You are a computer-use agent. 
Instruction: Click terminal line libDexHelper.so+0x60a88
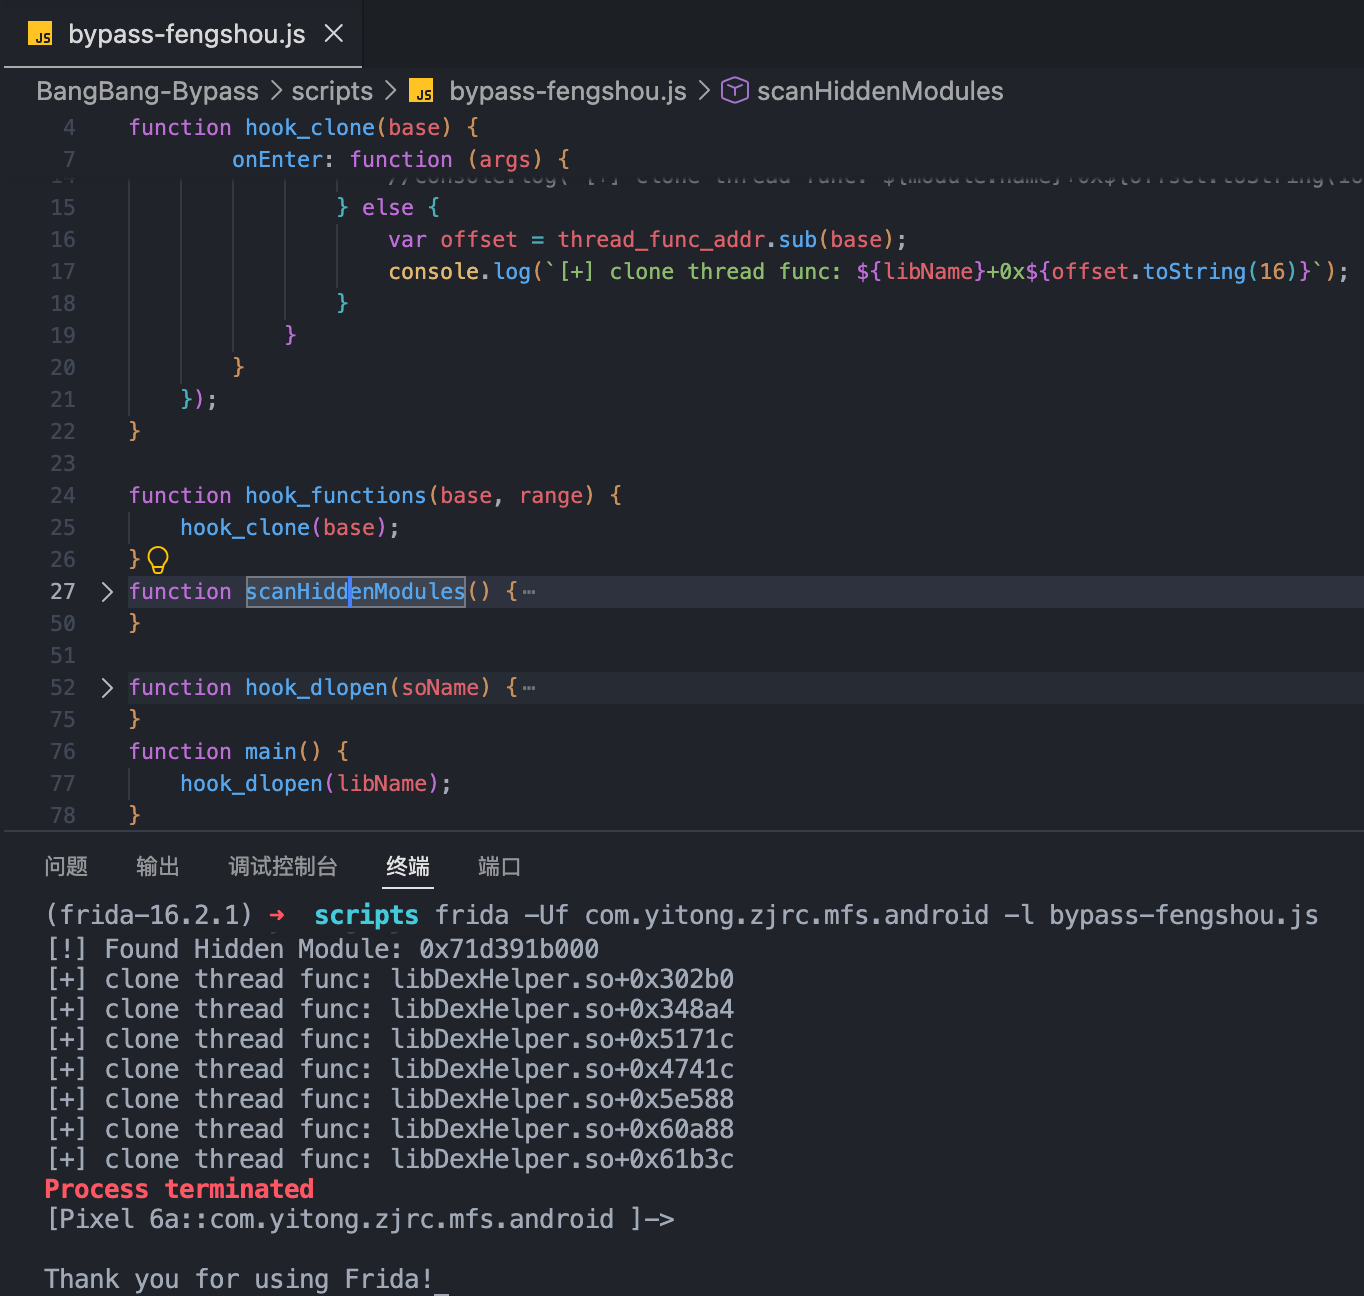tap(390, 1129)
